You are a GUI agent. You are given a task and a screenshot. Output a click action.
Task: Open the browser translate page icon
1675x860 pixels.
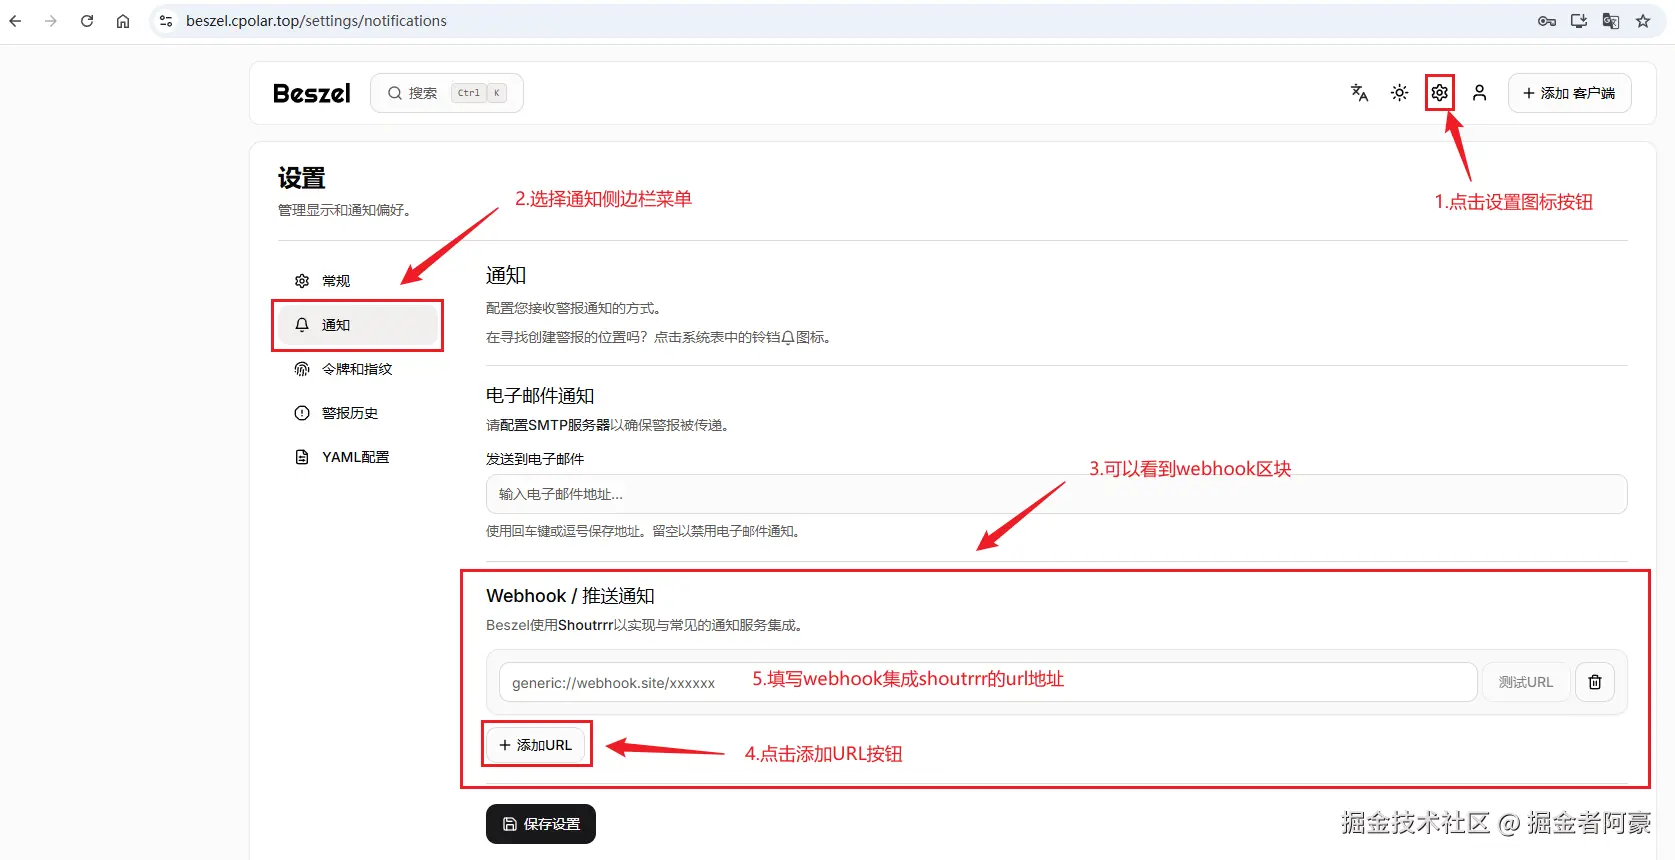[x=1611, y=21]
